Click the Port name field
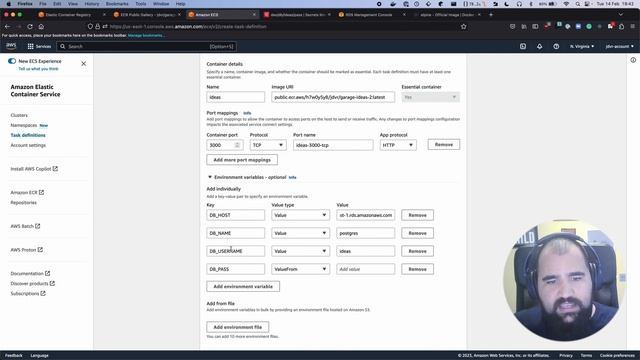This screenshot has height=360, width=640. pyautogui.click(x=333, y=145)
